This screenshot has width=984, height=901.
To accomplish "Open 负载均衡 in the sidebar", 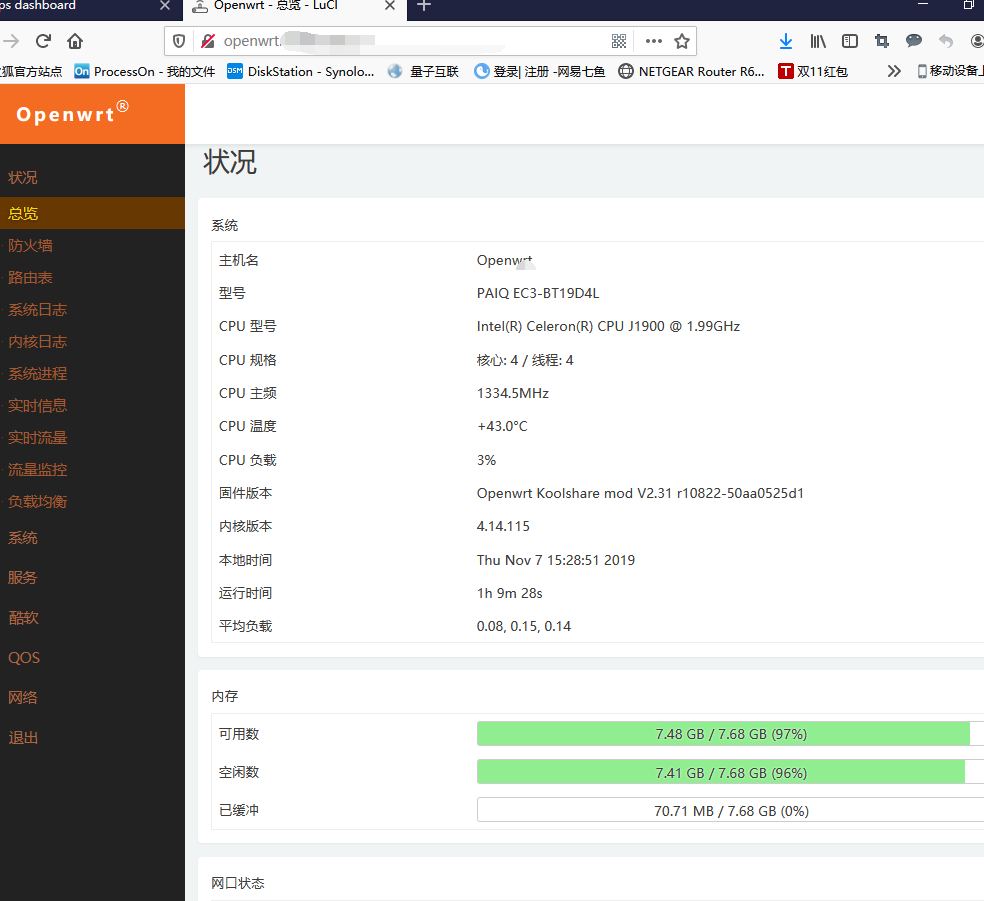I will pyautogui.click(x=38, y=502).
